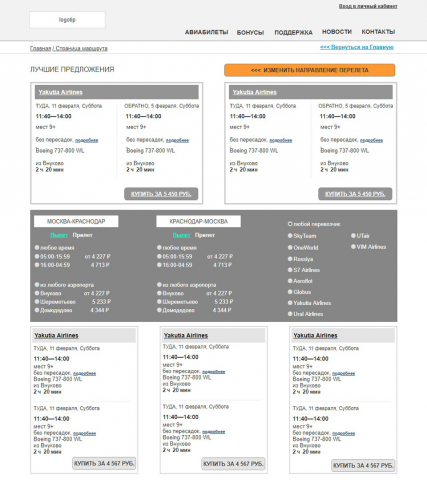The image size is (427, 480).
Task: Pick Globus in the carrier filter
Action: pyautogui.click(x=299, y=292)
